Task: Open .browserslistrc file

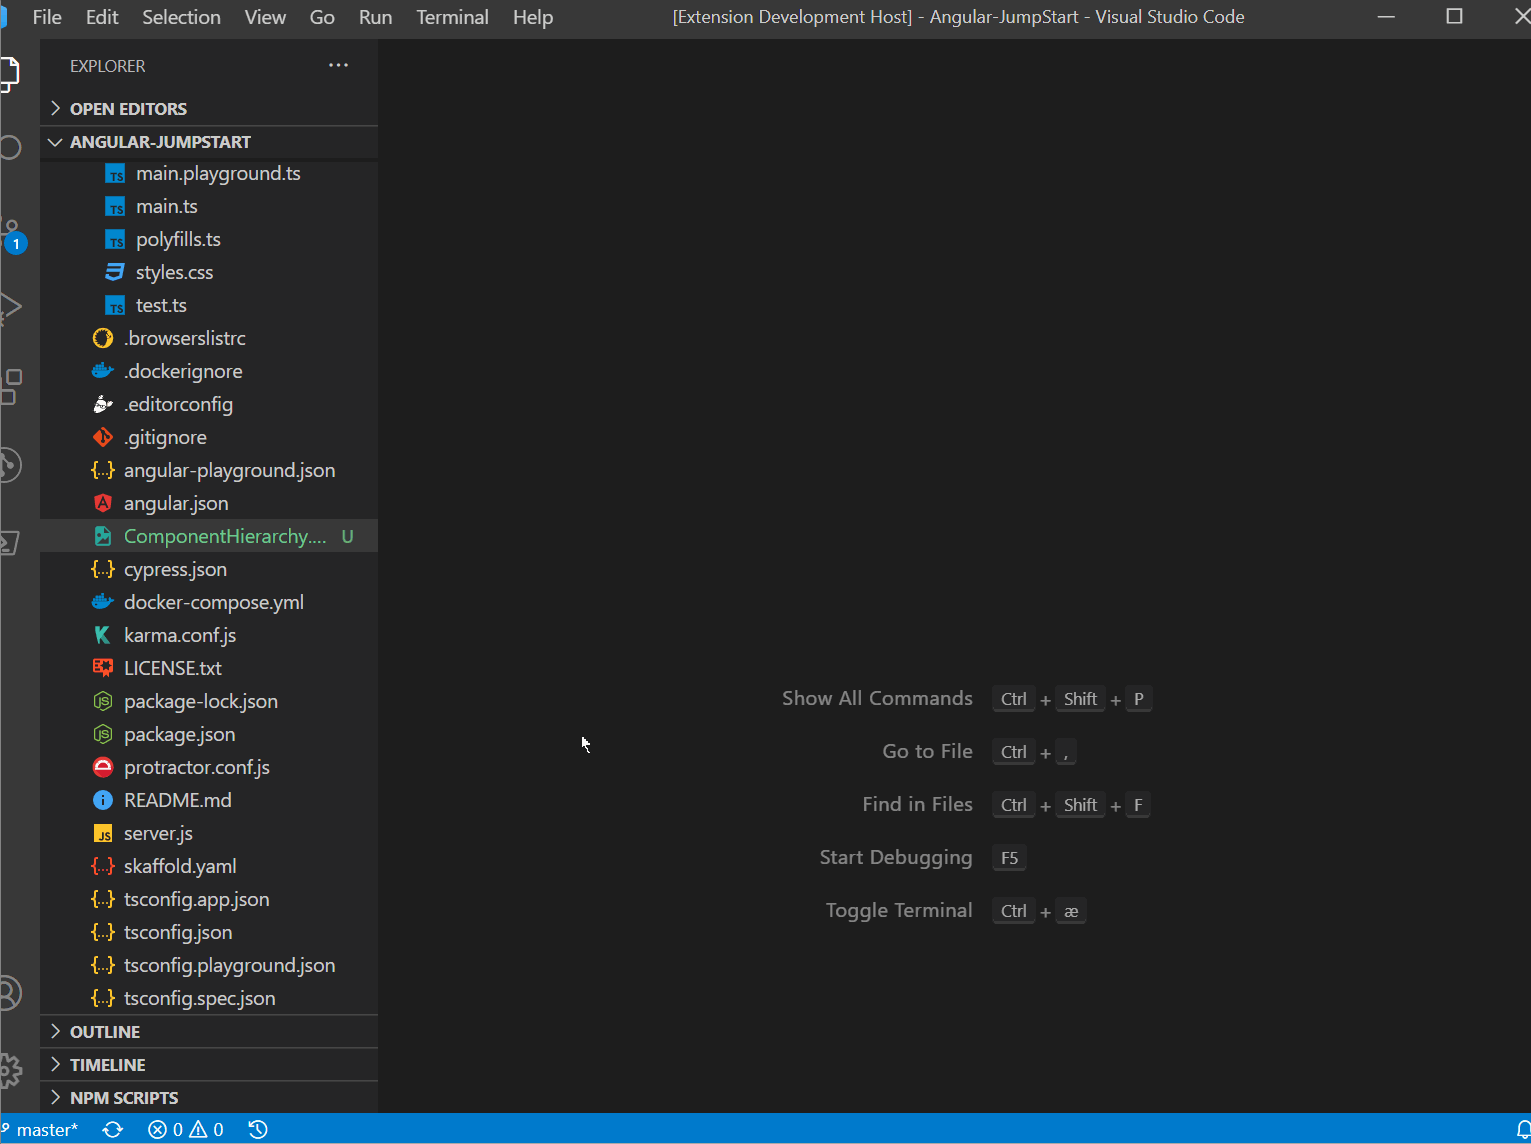Action: coord(209,338)
